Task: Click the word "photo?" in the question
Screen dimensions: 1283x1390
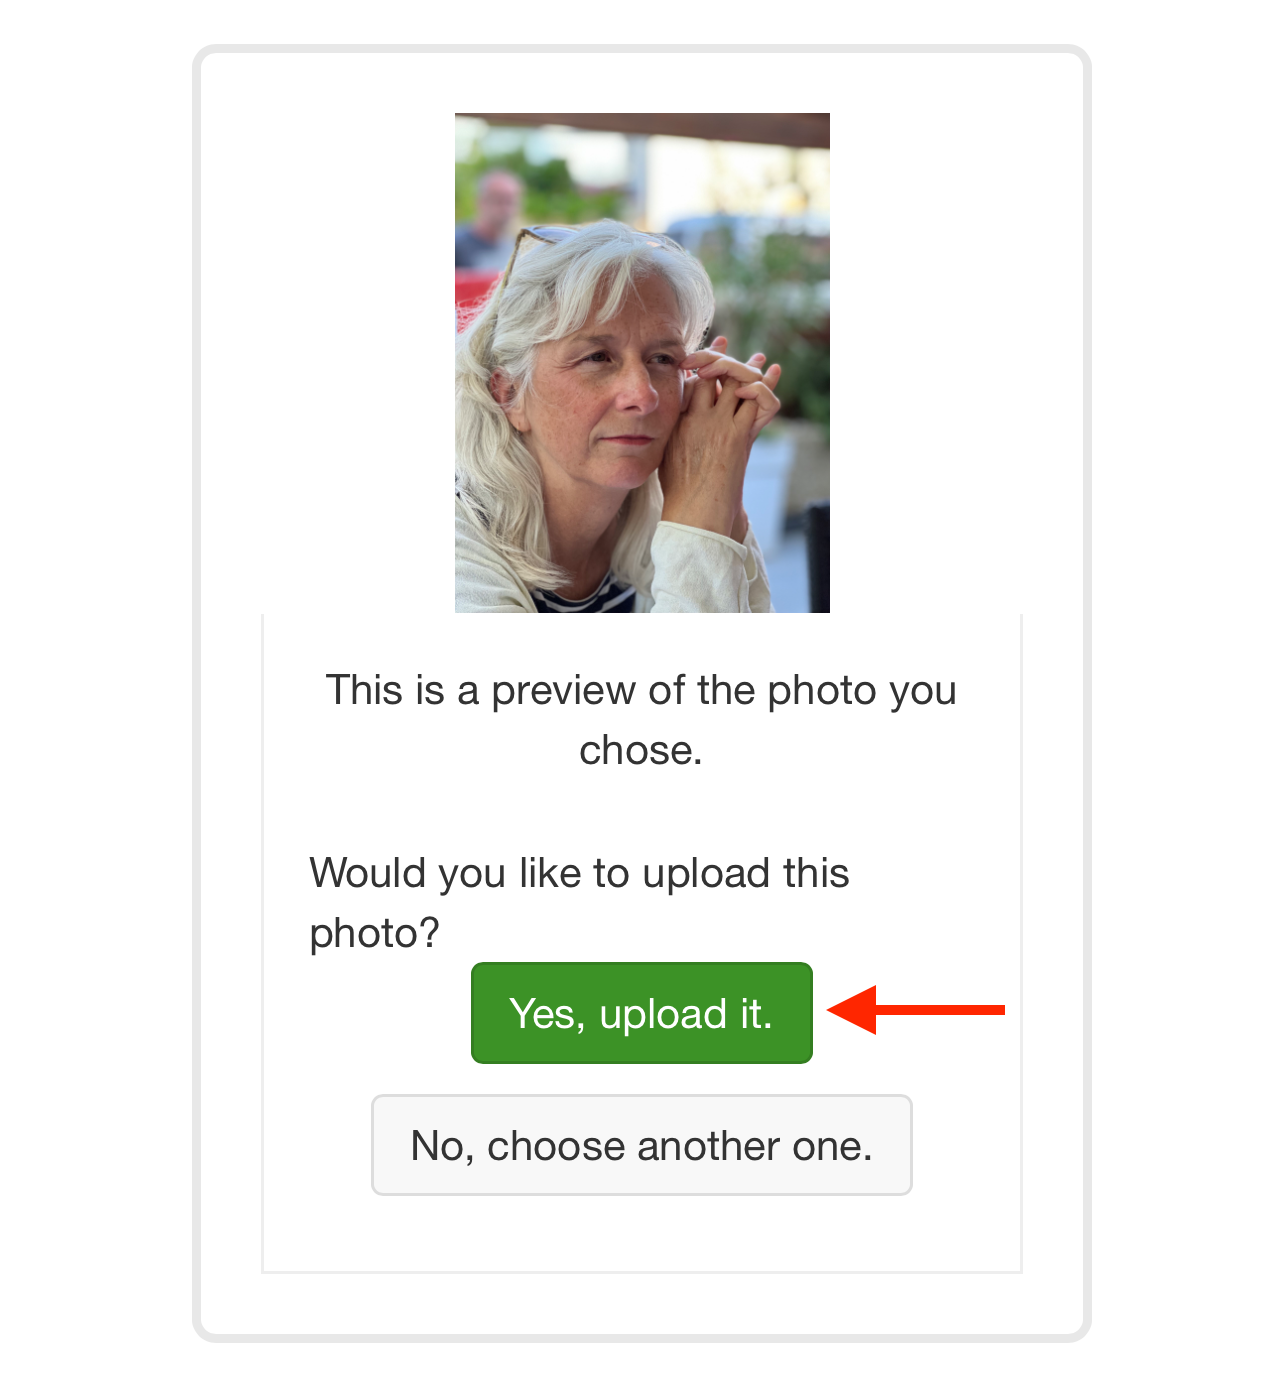Action: (x=375, y=934)
